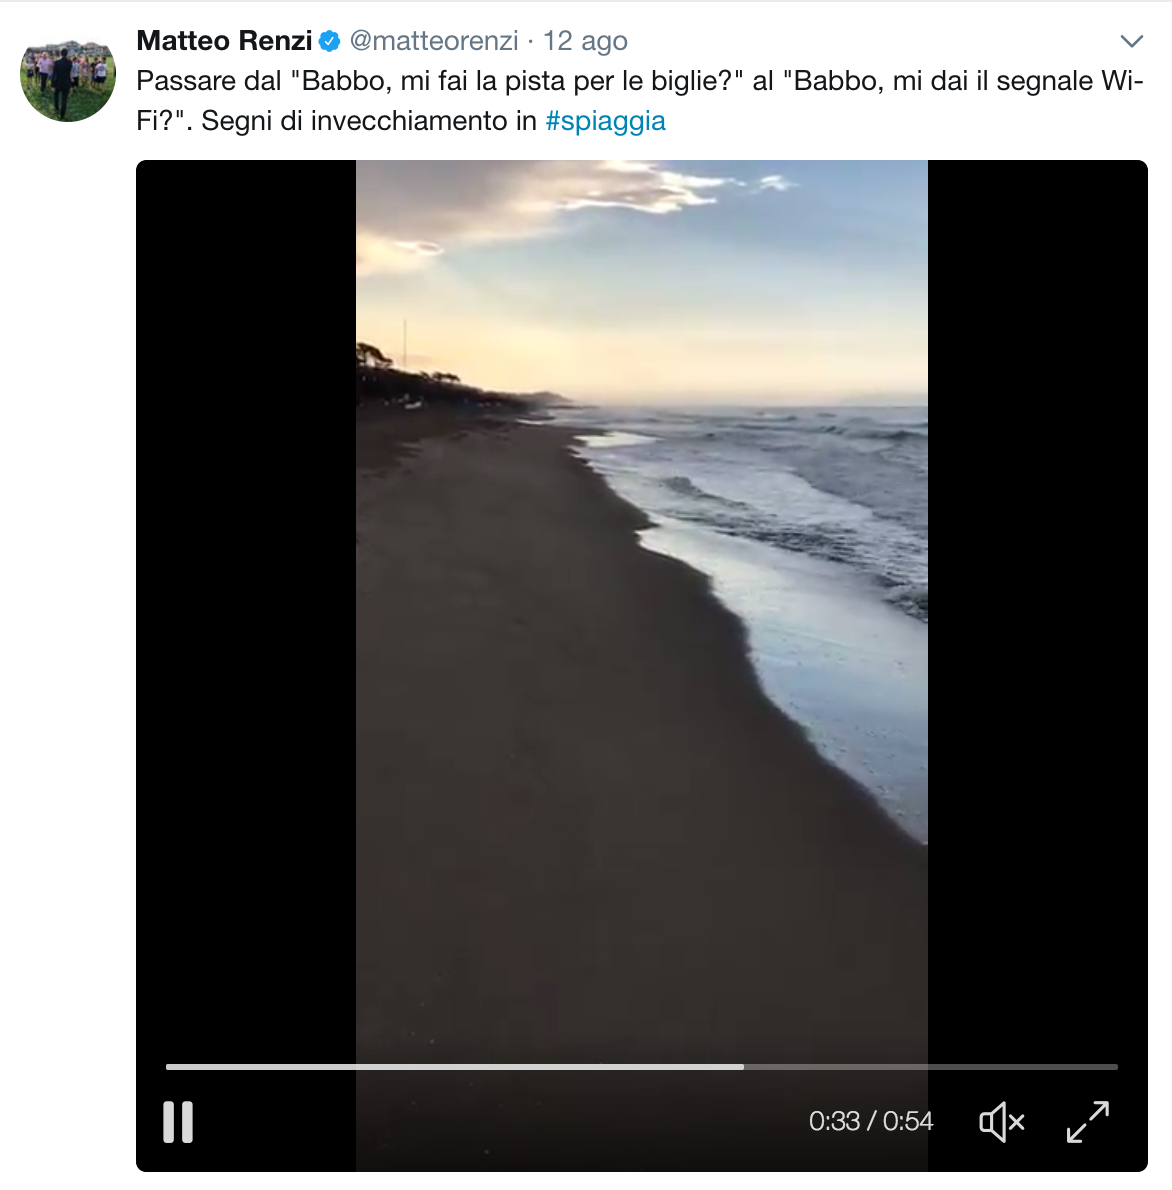This screenshot has height=1190, width=1172.
Task: Seek back within the played progress bar portion
Action: [x=454, y=1066]
